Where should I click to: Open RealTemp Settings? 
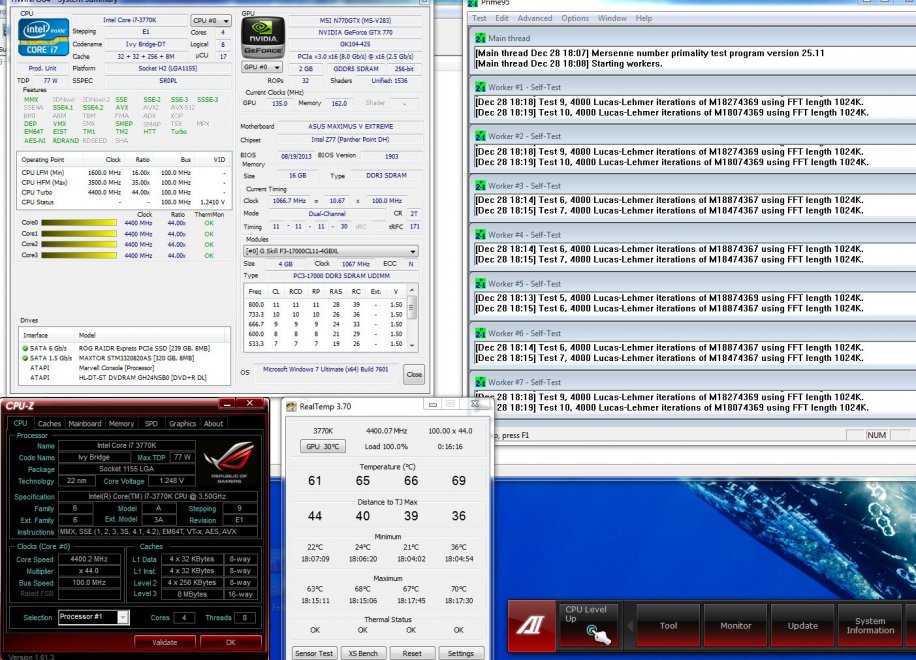click(x=460, y=653)
